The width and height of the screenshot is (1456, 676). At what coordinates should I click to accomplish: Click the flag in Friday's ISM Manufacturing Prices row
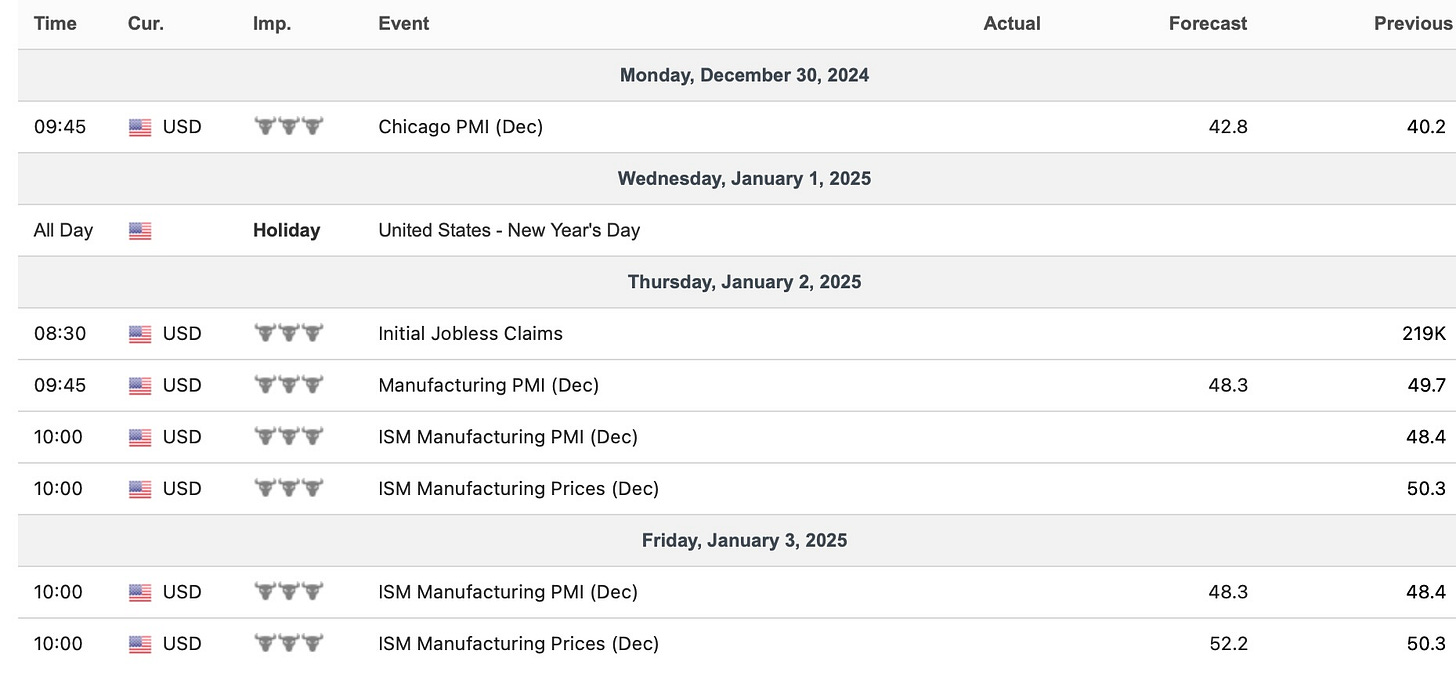[140, 644]
